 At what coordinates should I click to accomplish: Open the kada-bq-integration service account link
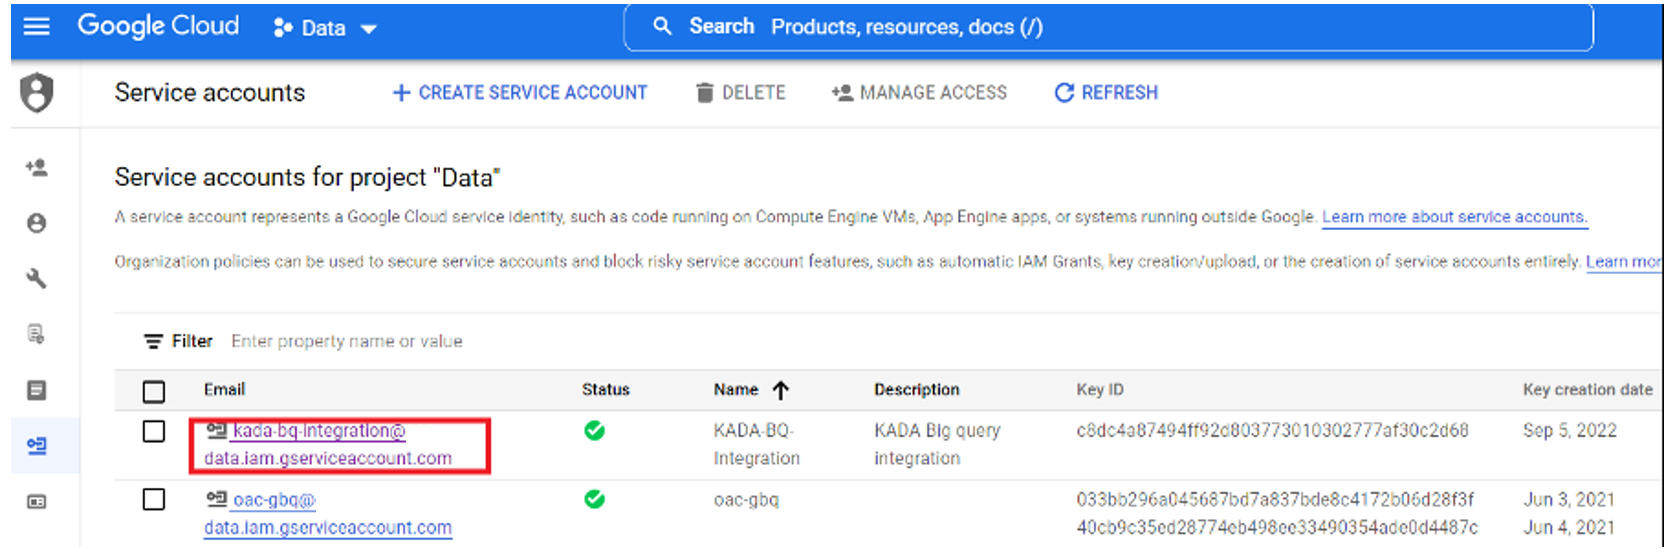pos(318,432)
